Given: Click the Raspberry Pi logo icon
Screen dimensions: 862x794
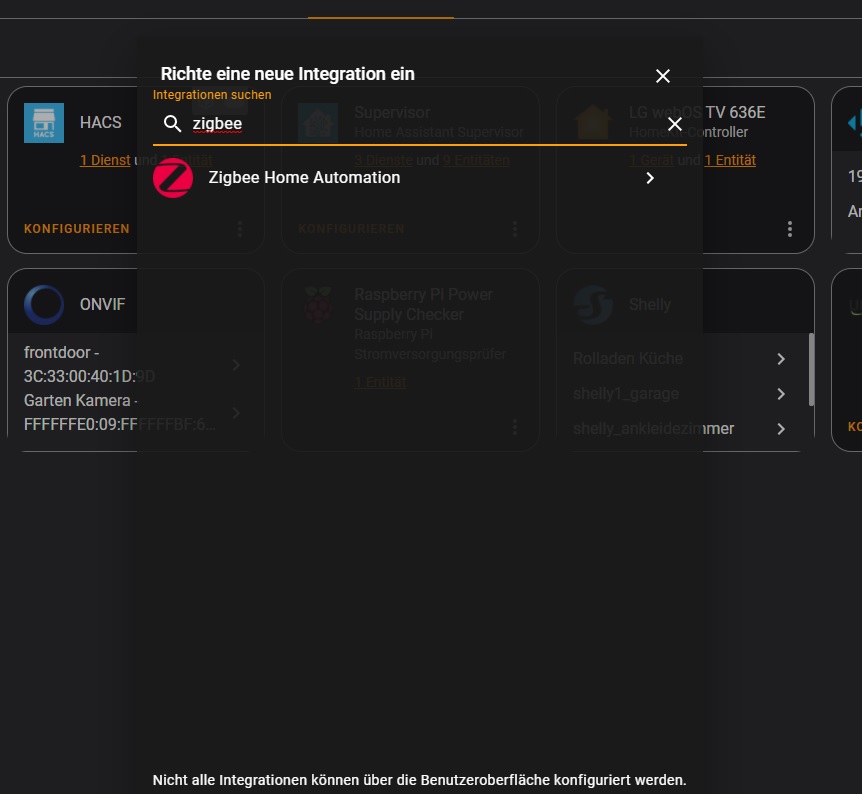Looking at the screenshot, I should [318, 305].
